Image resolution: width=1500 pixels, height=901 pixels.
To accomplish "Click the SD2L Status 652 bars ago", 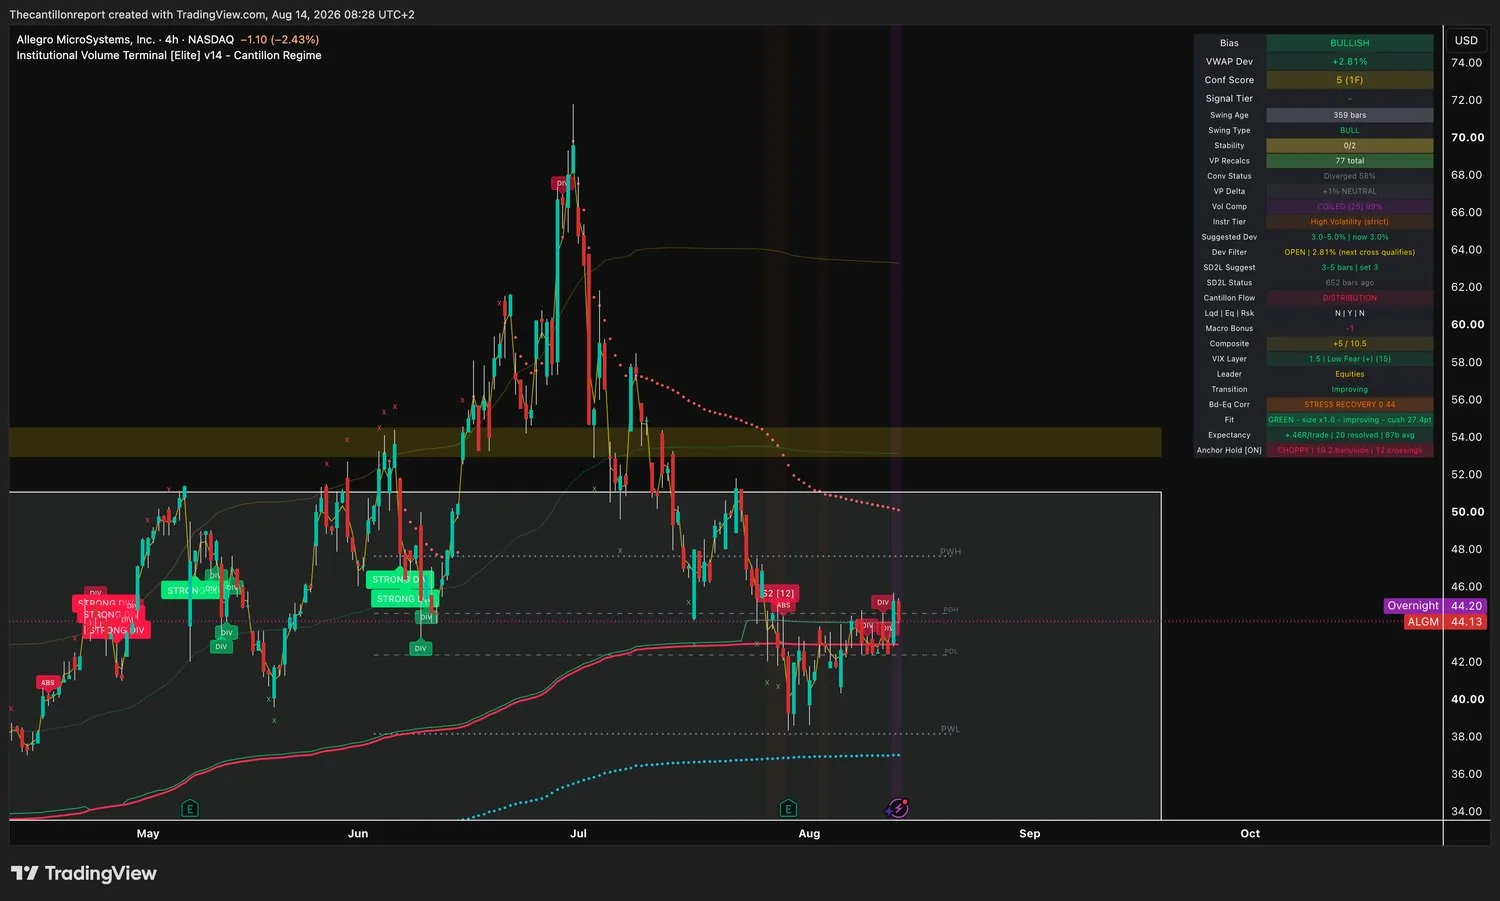I will pyautogui.click(x=1349, y=283).
